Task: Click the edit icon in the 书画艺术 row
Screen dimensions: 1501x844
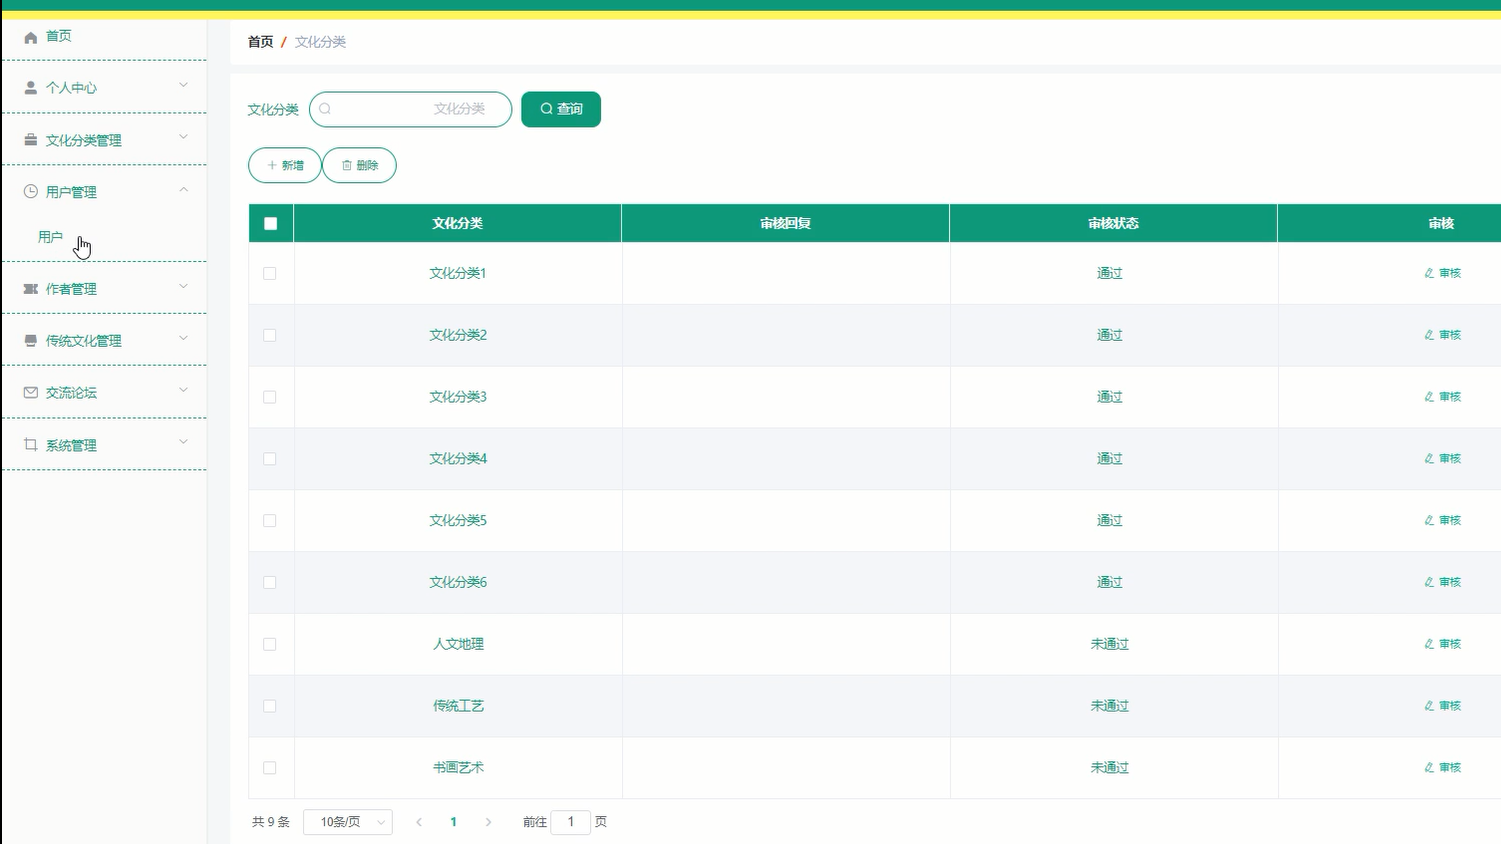Action: click(x=1429, y=768)
